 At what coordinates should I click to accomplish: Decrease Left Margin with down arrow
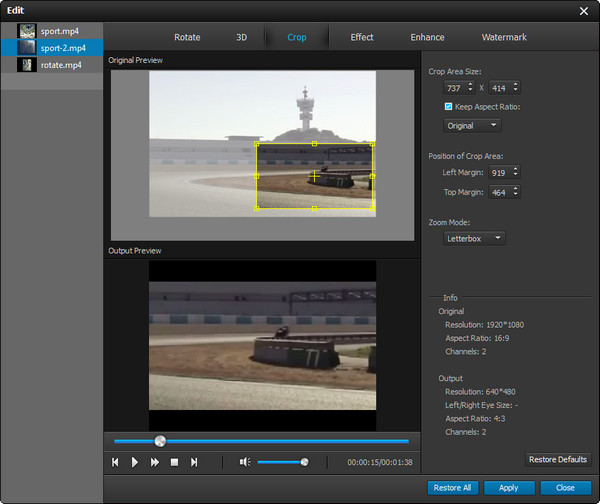(x=515, y=176)
